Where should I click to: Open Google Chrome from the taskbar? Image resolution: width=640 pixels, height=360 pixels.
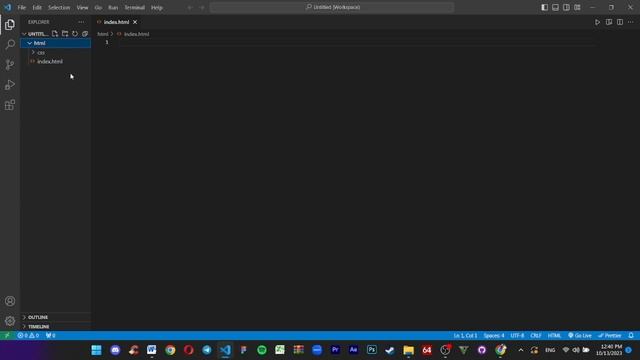coord(170,350)
